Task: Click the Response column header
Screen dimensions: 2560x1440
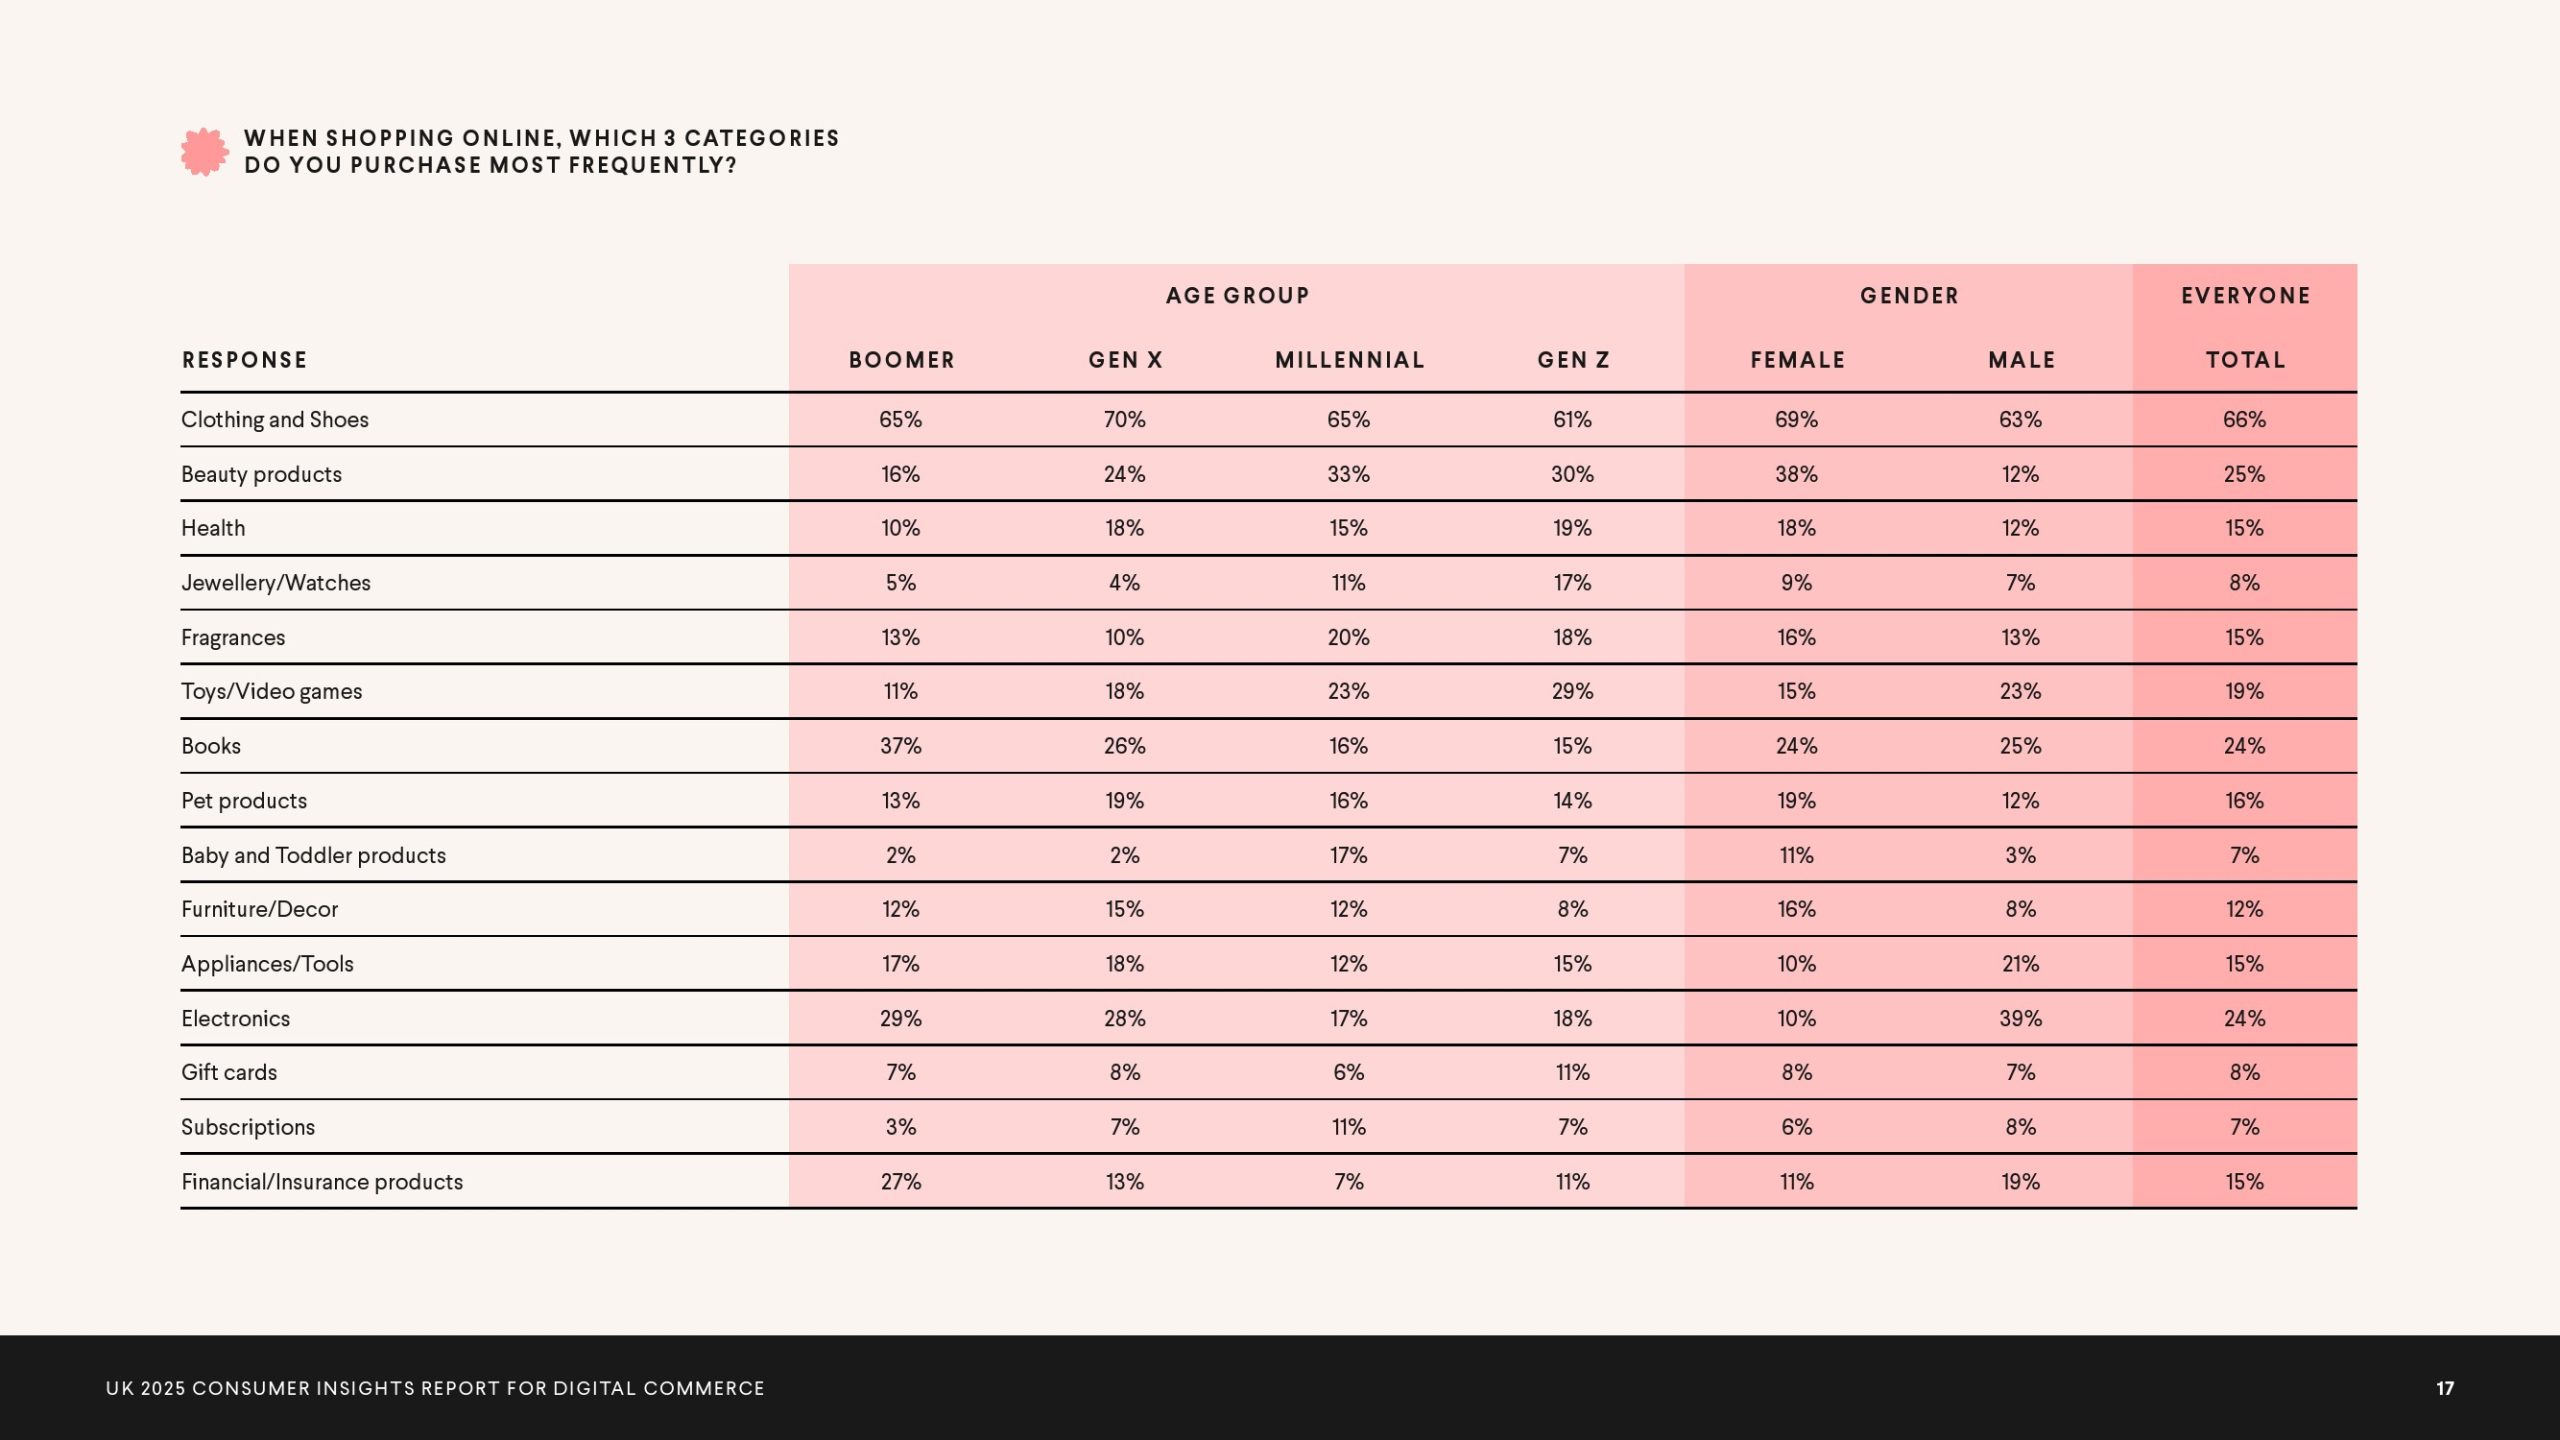Action: pyautogui.click(x=244, y=360)
